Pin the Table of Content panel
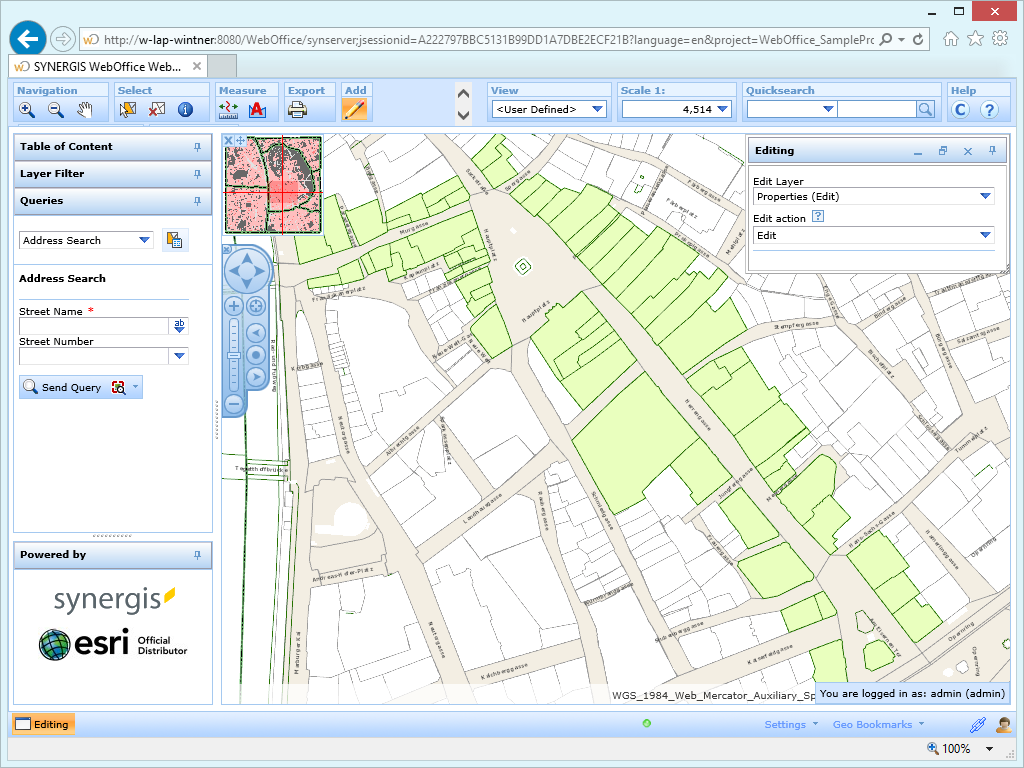This screenshot has width=1024, height=768. 199,147
